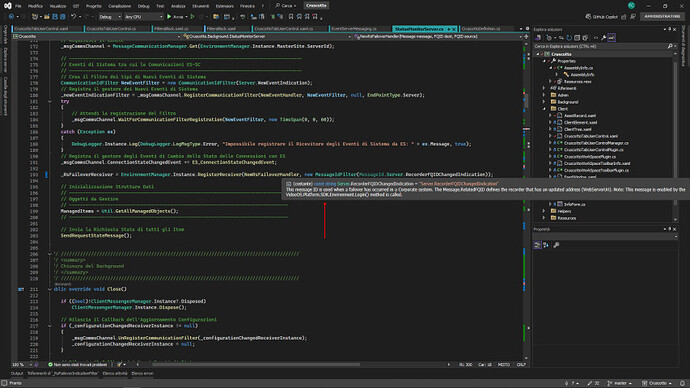The height and width of the screenshot is (388, 690).
Task: Open the Output tab at bottom
Action: [x=17, y=373]
